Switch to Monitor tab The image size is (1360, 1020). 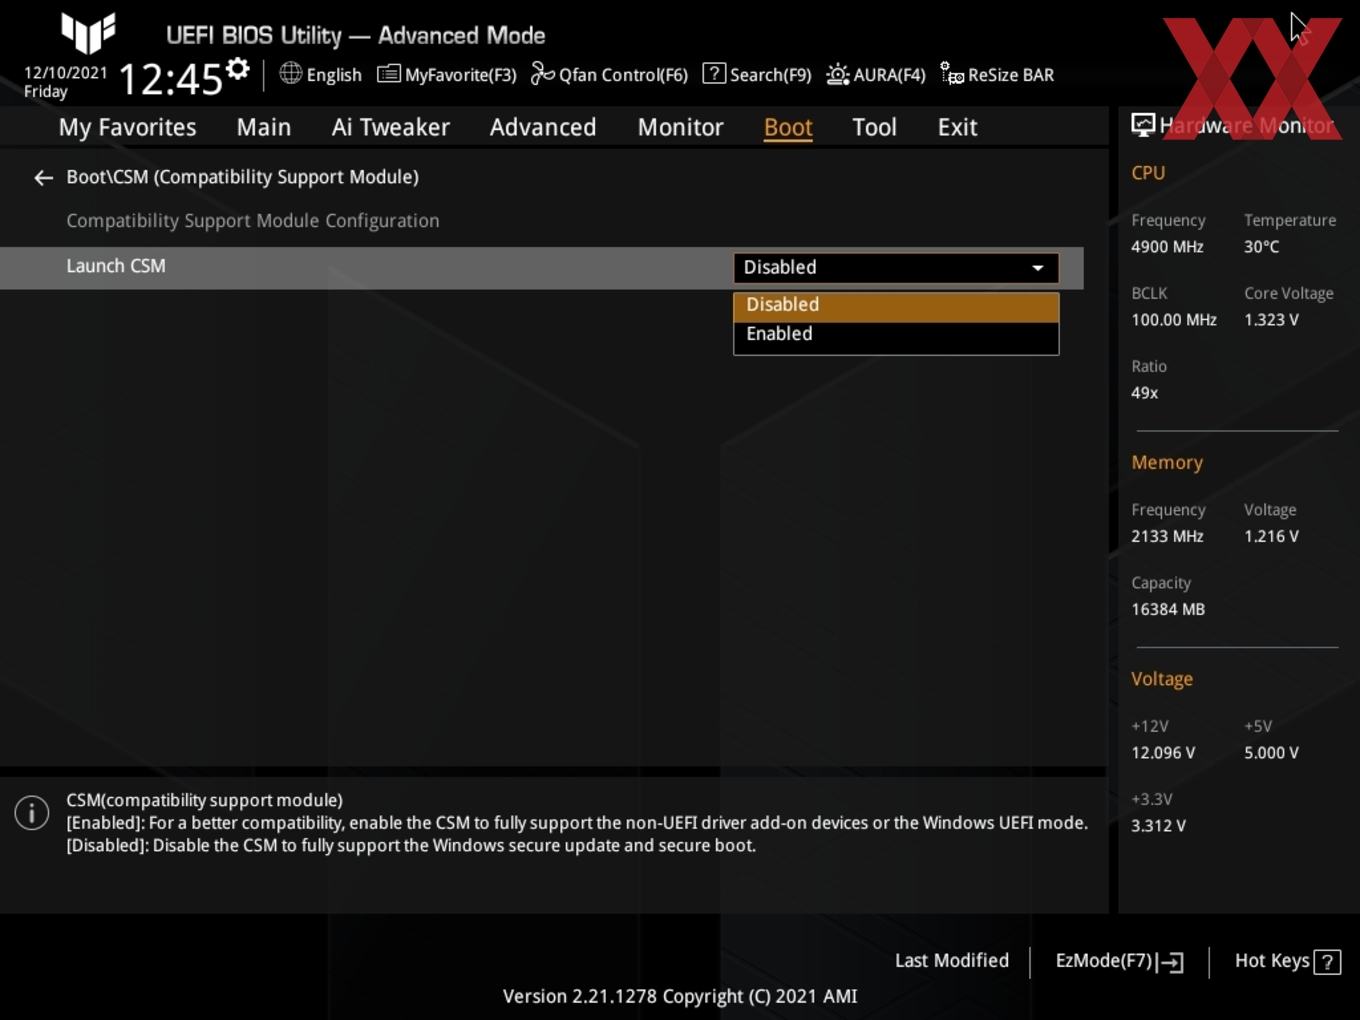click(x=681, y=127)
